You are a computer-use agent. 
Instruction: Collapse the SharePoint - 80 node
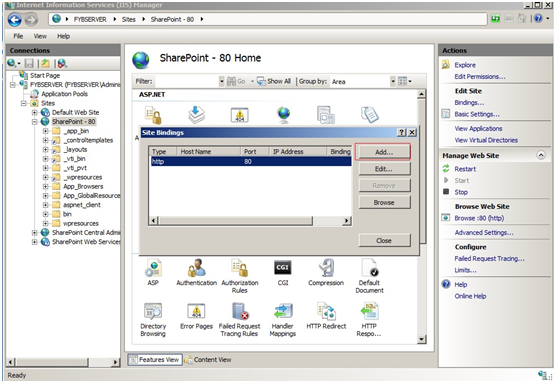click(34, 122)
